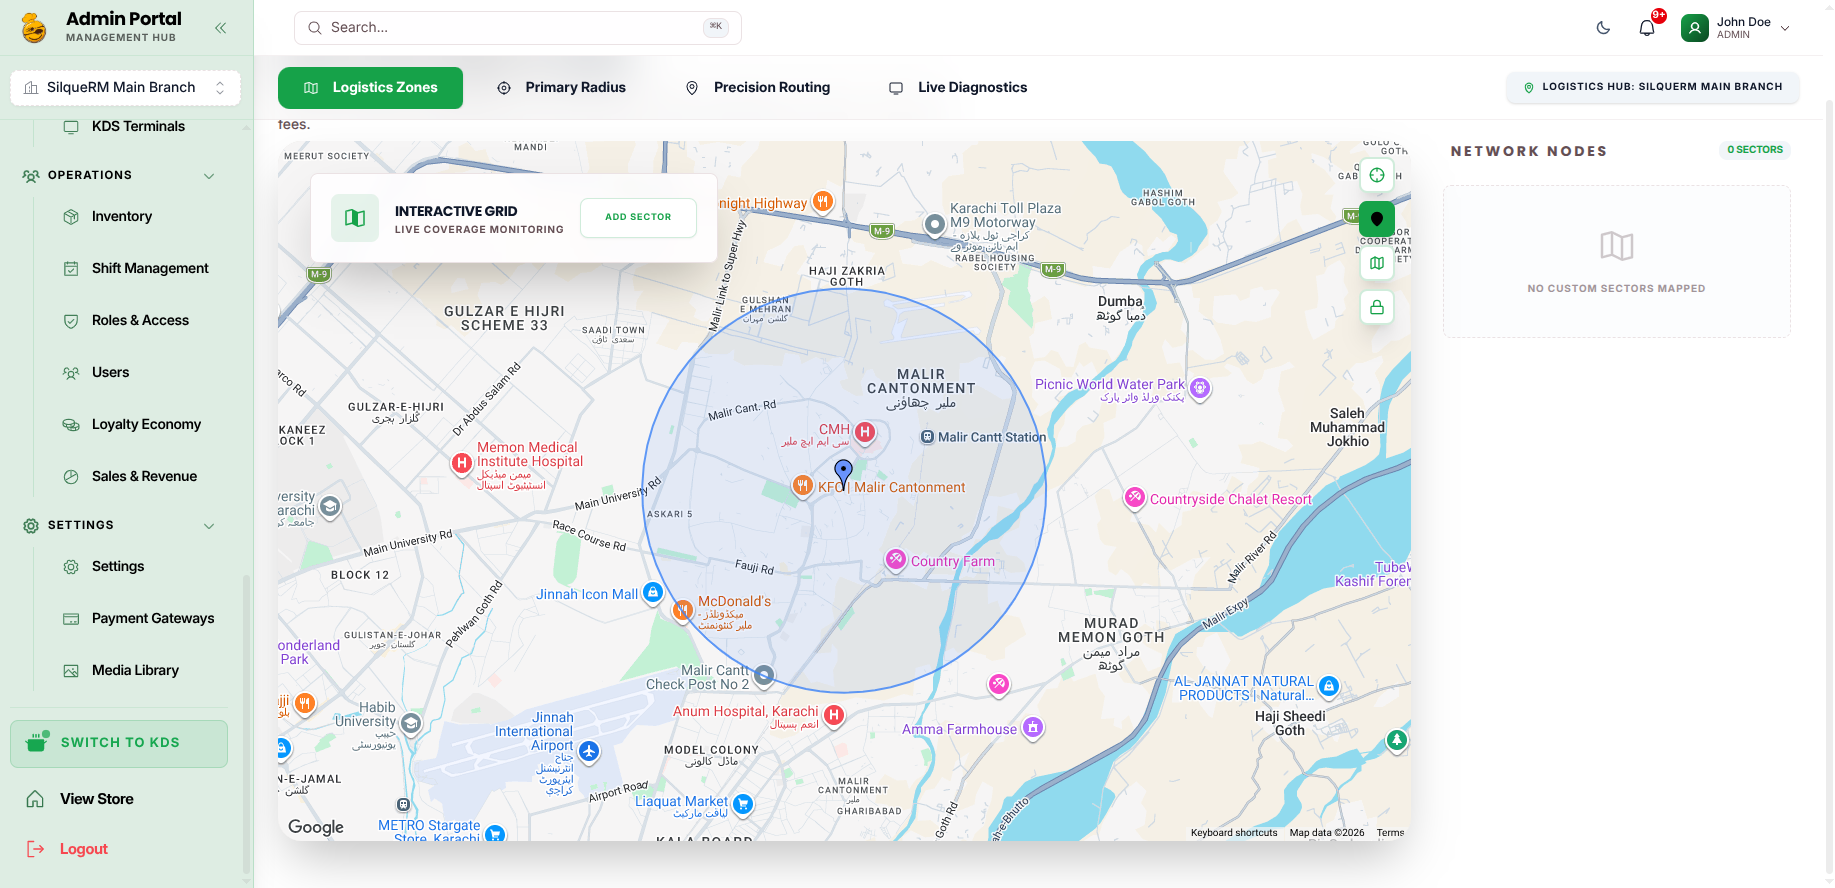Click the Karachi Toll Plaza marker

point(934,225)
